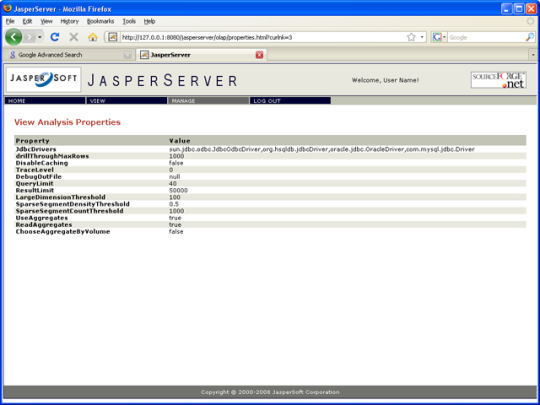Open the Tools menu
Viewport: 540px width, 405px height.
point(129,21)
